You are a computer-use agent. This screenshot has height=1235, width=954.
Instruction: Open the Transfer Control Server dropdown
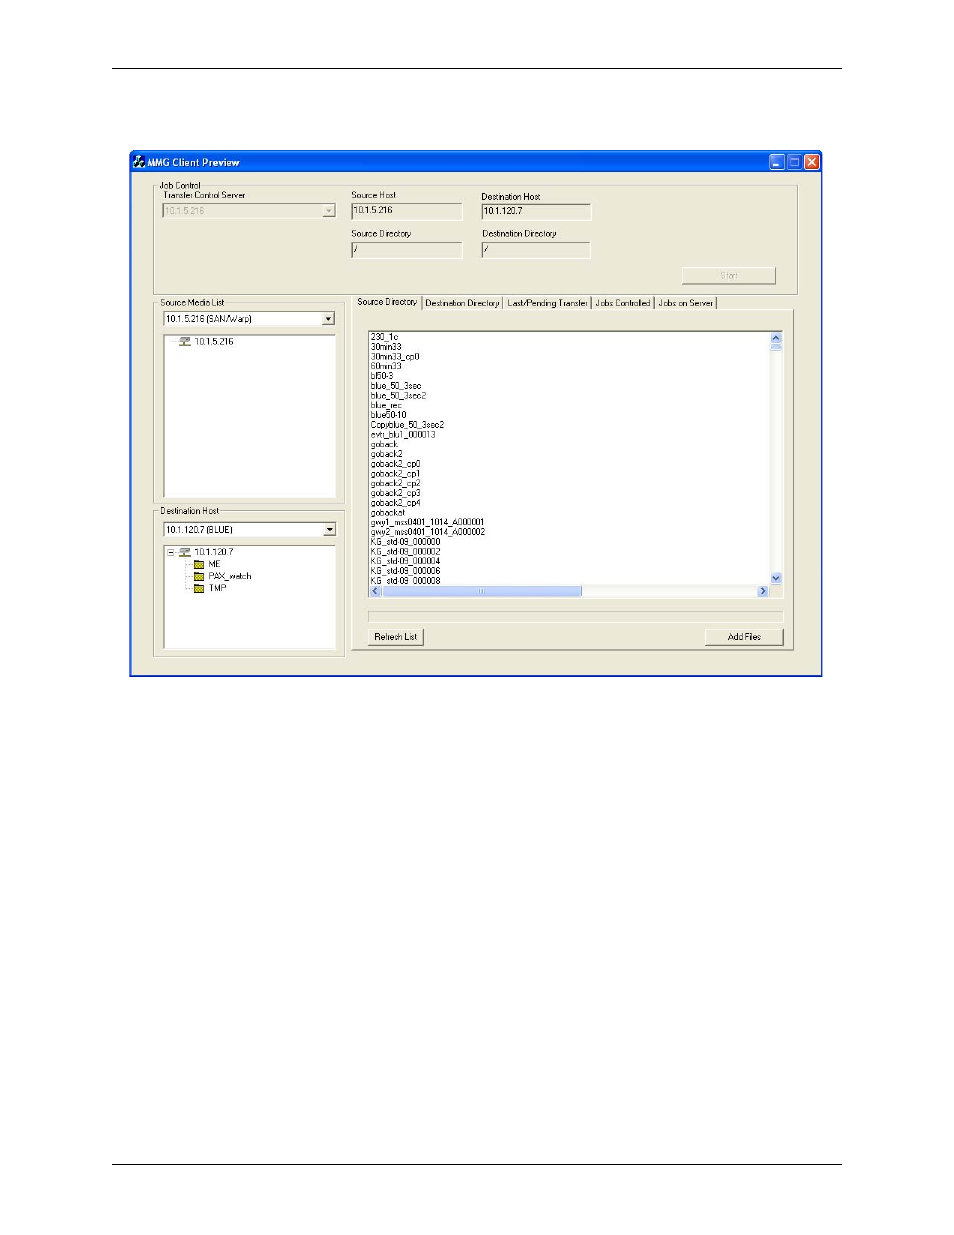(x=328, y=211)
